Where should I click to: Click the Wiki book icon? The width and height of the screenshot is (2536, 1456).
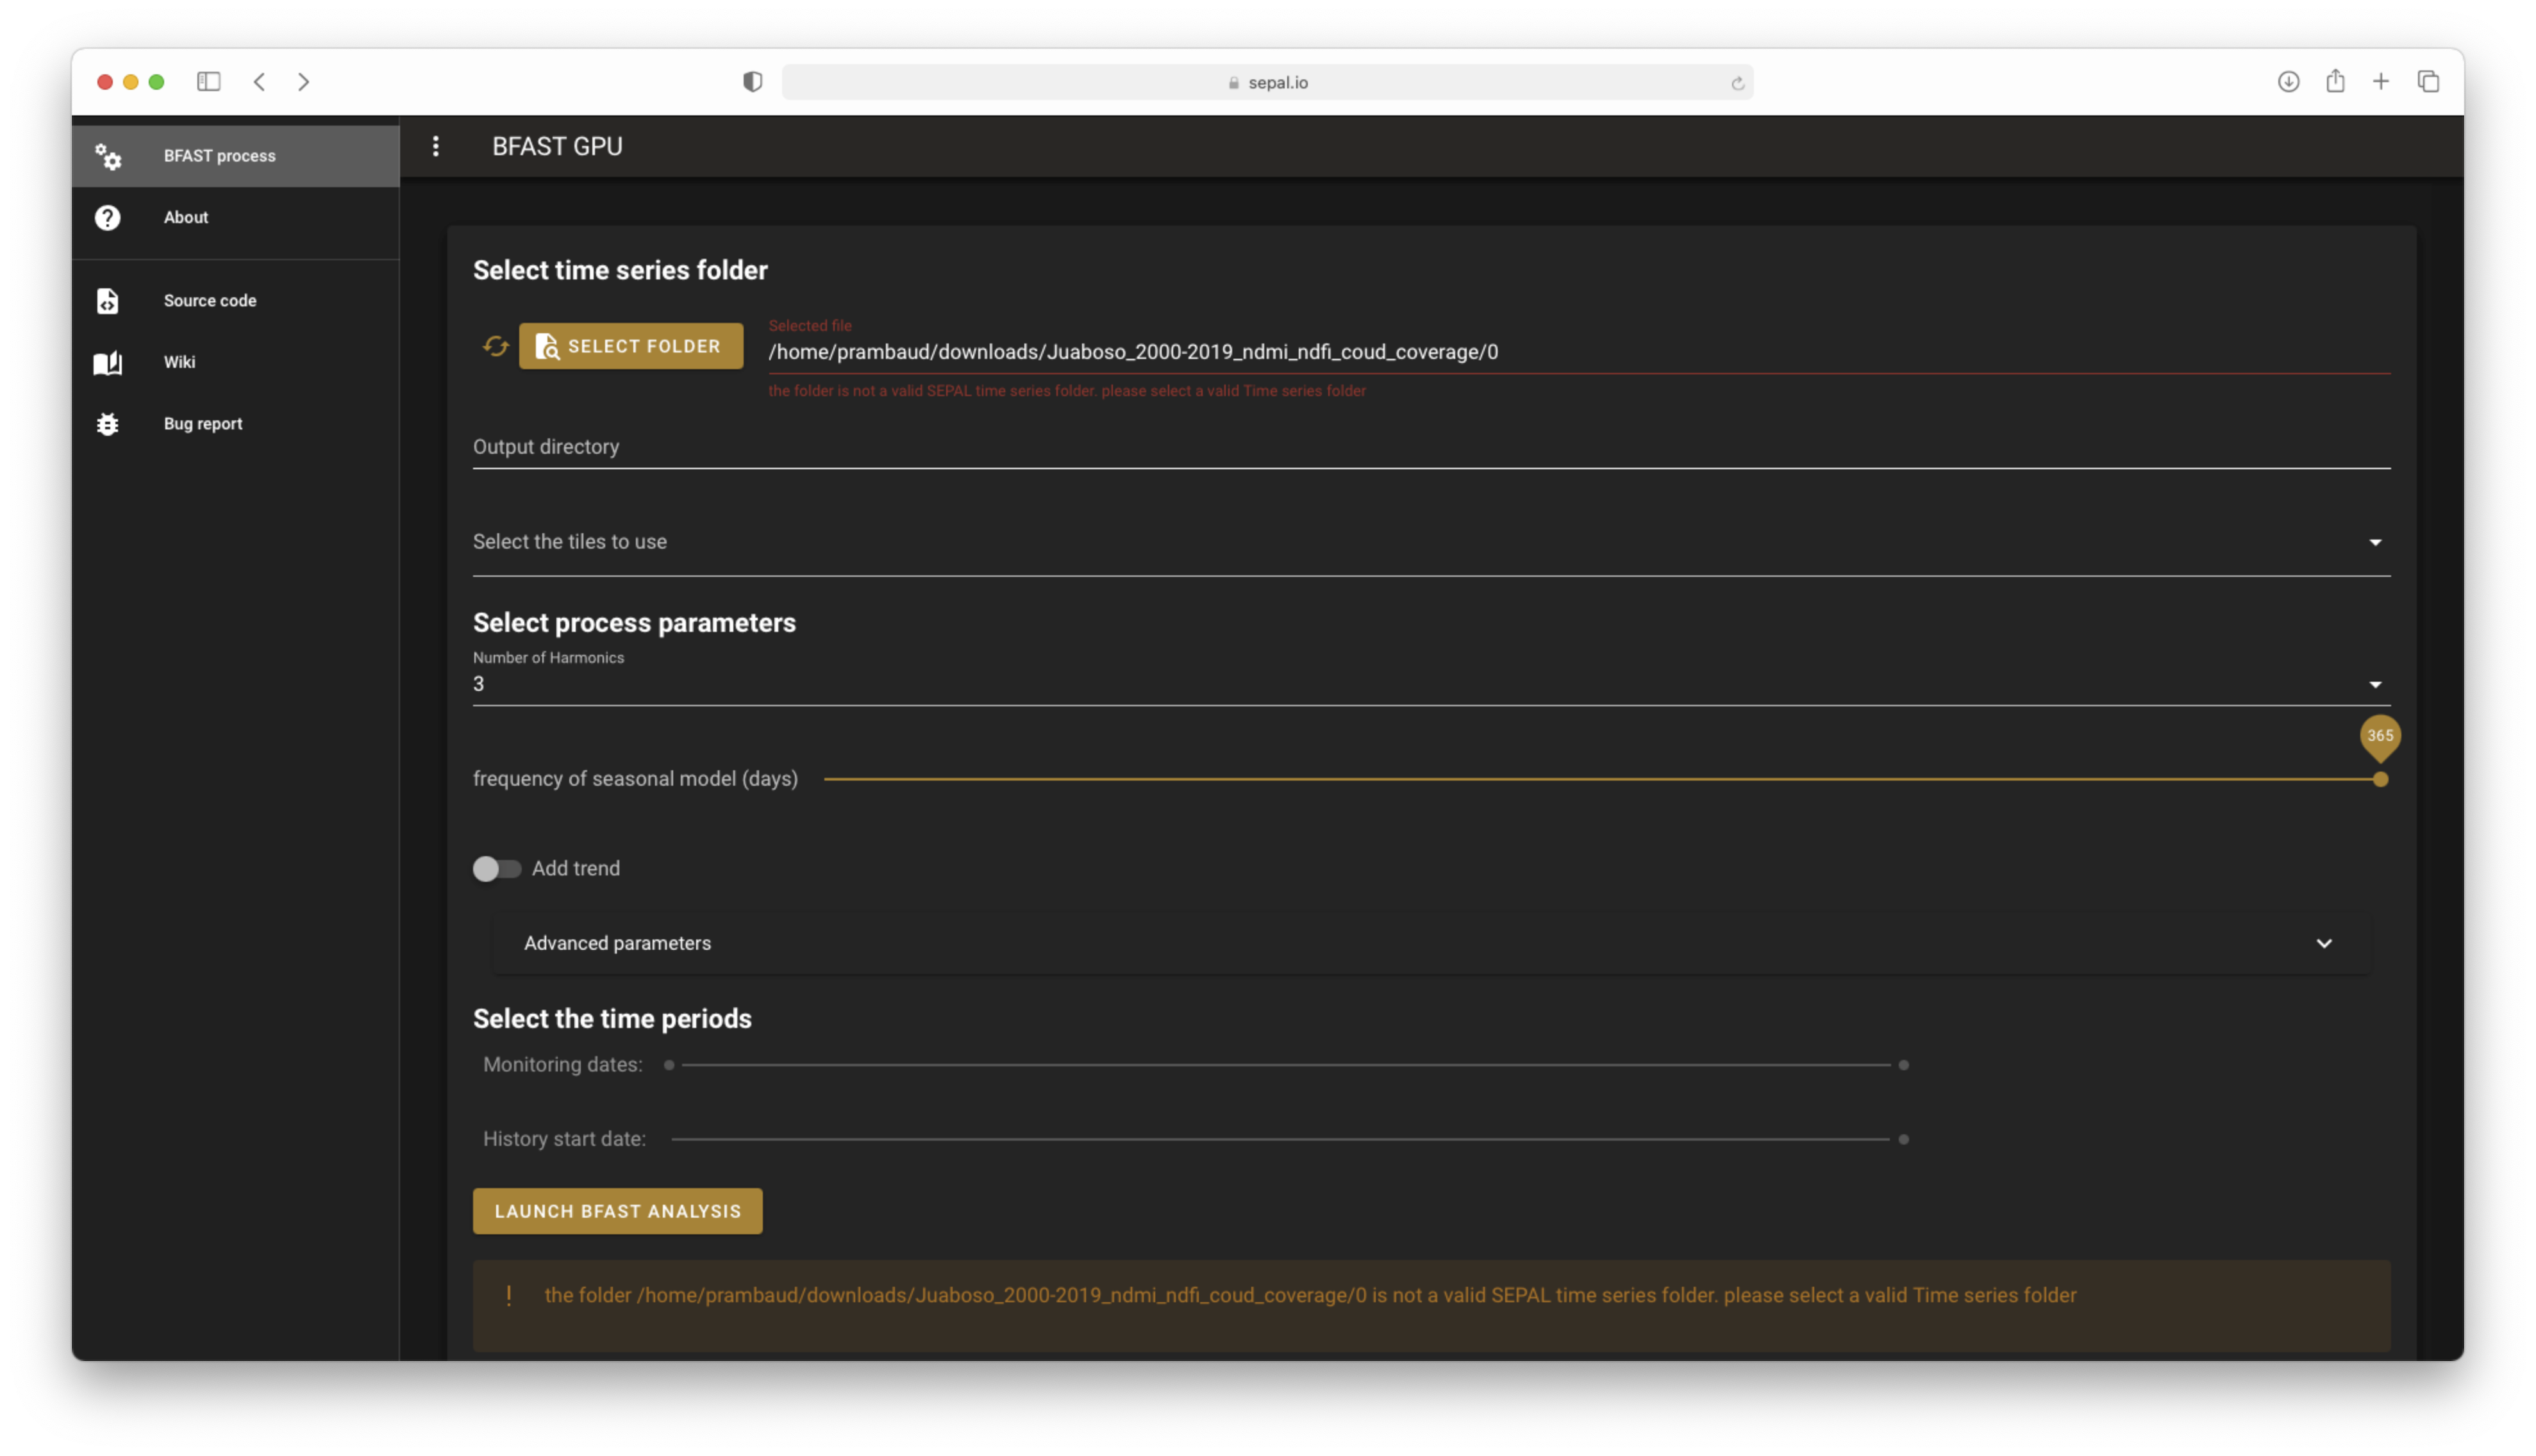tap(107, 362)
